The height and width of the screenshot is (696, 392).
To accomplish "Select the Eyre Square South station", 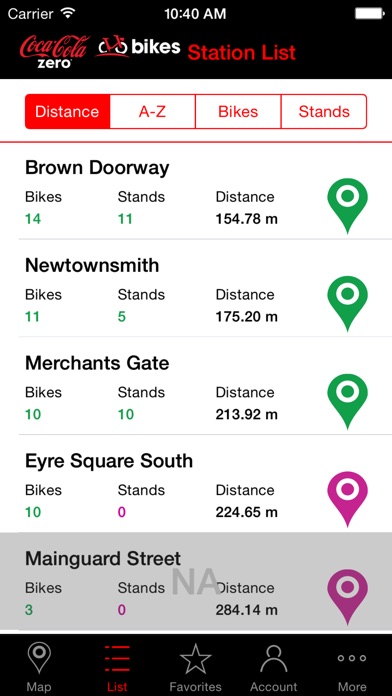I will (x=196, y=483).
